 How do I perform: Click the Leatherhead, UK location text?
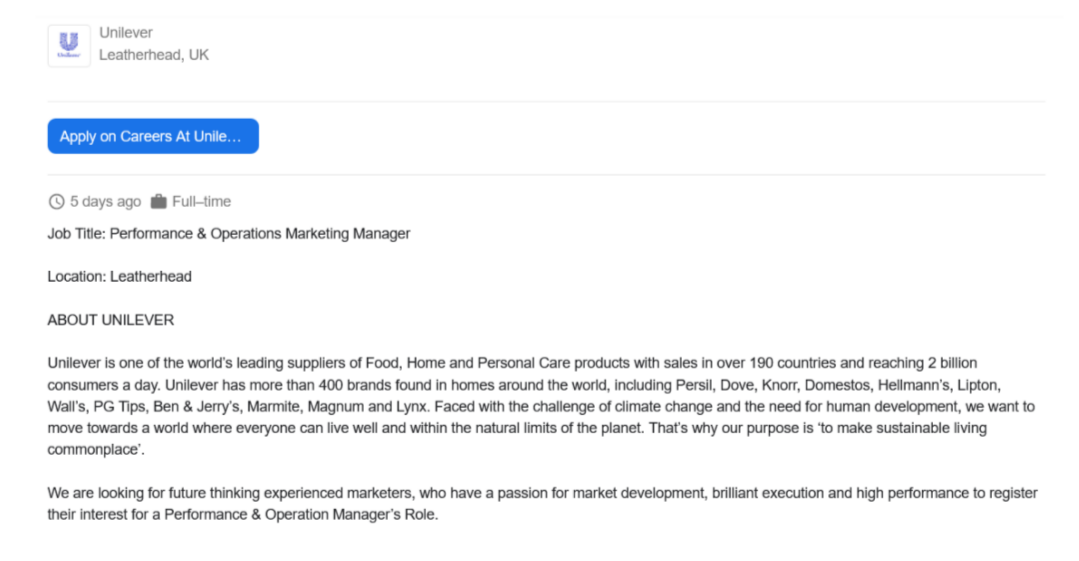(153, 54)
